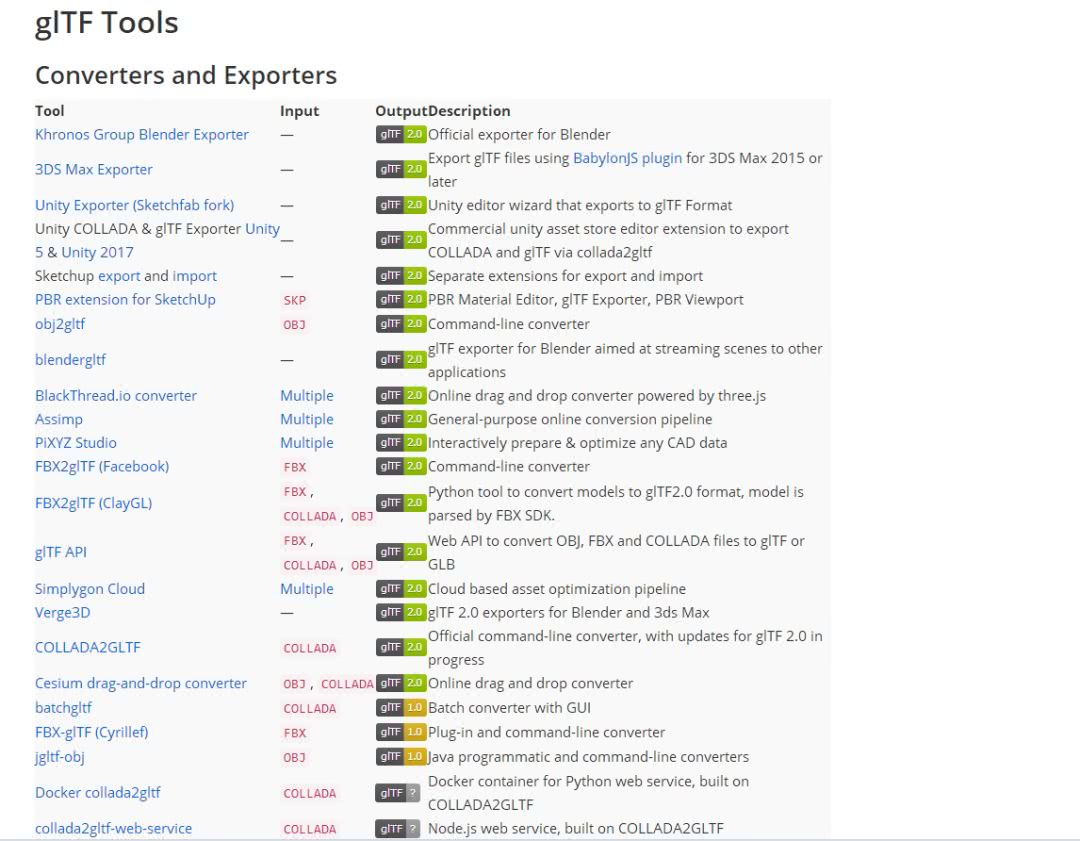Open the batchgltf link
1080x841 pixels.
pos(63,707)
